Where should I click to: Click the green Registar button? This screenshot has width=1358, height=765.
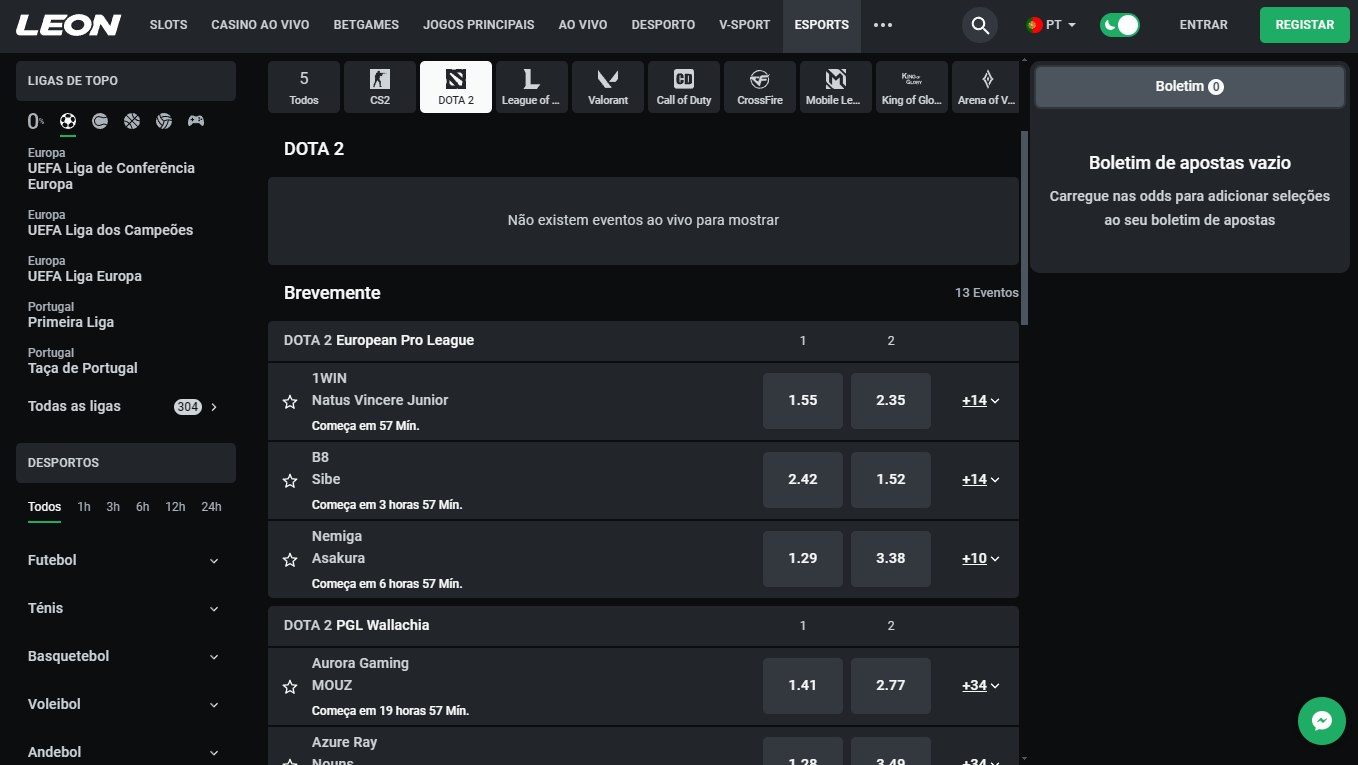pyautogui.click(x=1303, y=25)
